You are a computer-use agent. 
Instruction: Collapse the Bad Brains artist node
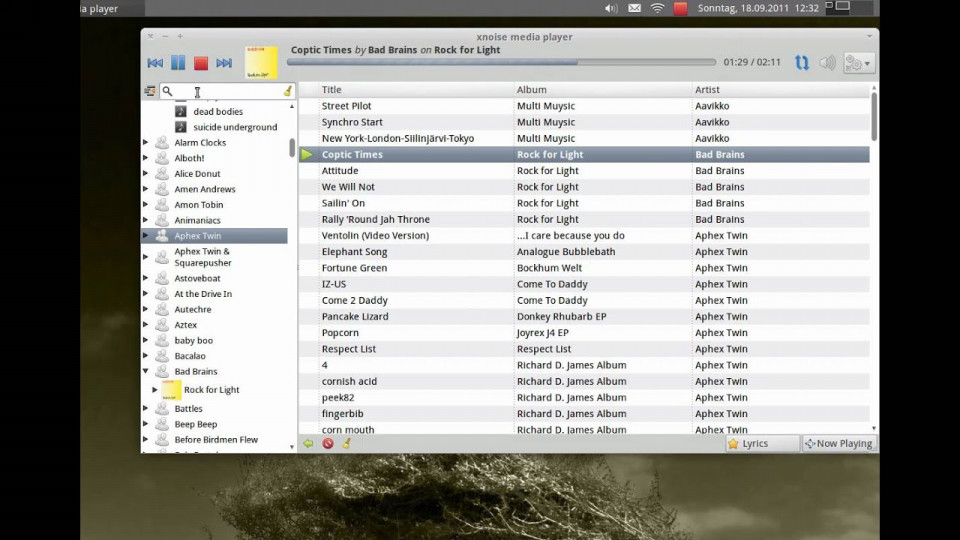146,371
